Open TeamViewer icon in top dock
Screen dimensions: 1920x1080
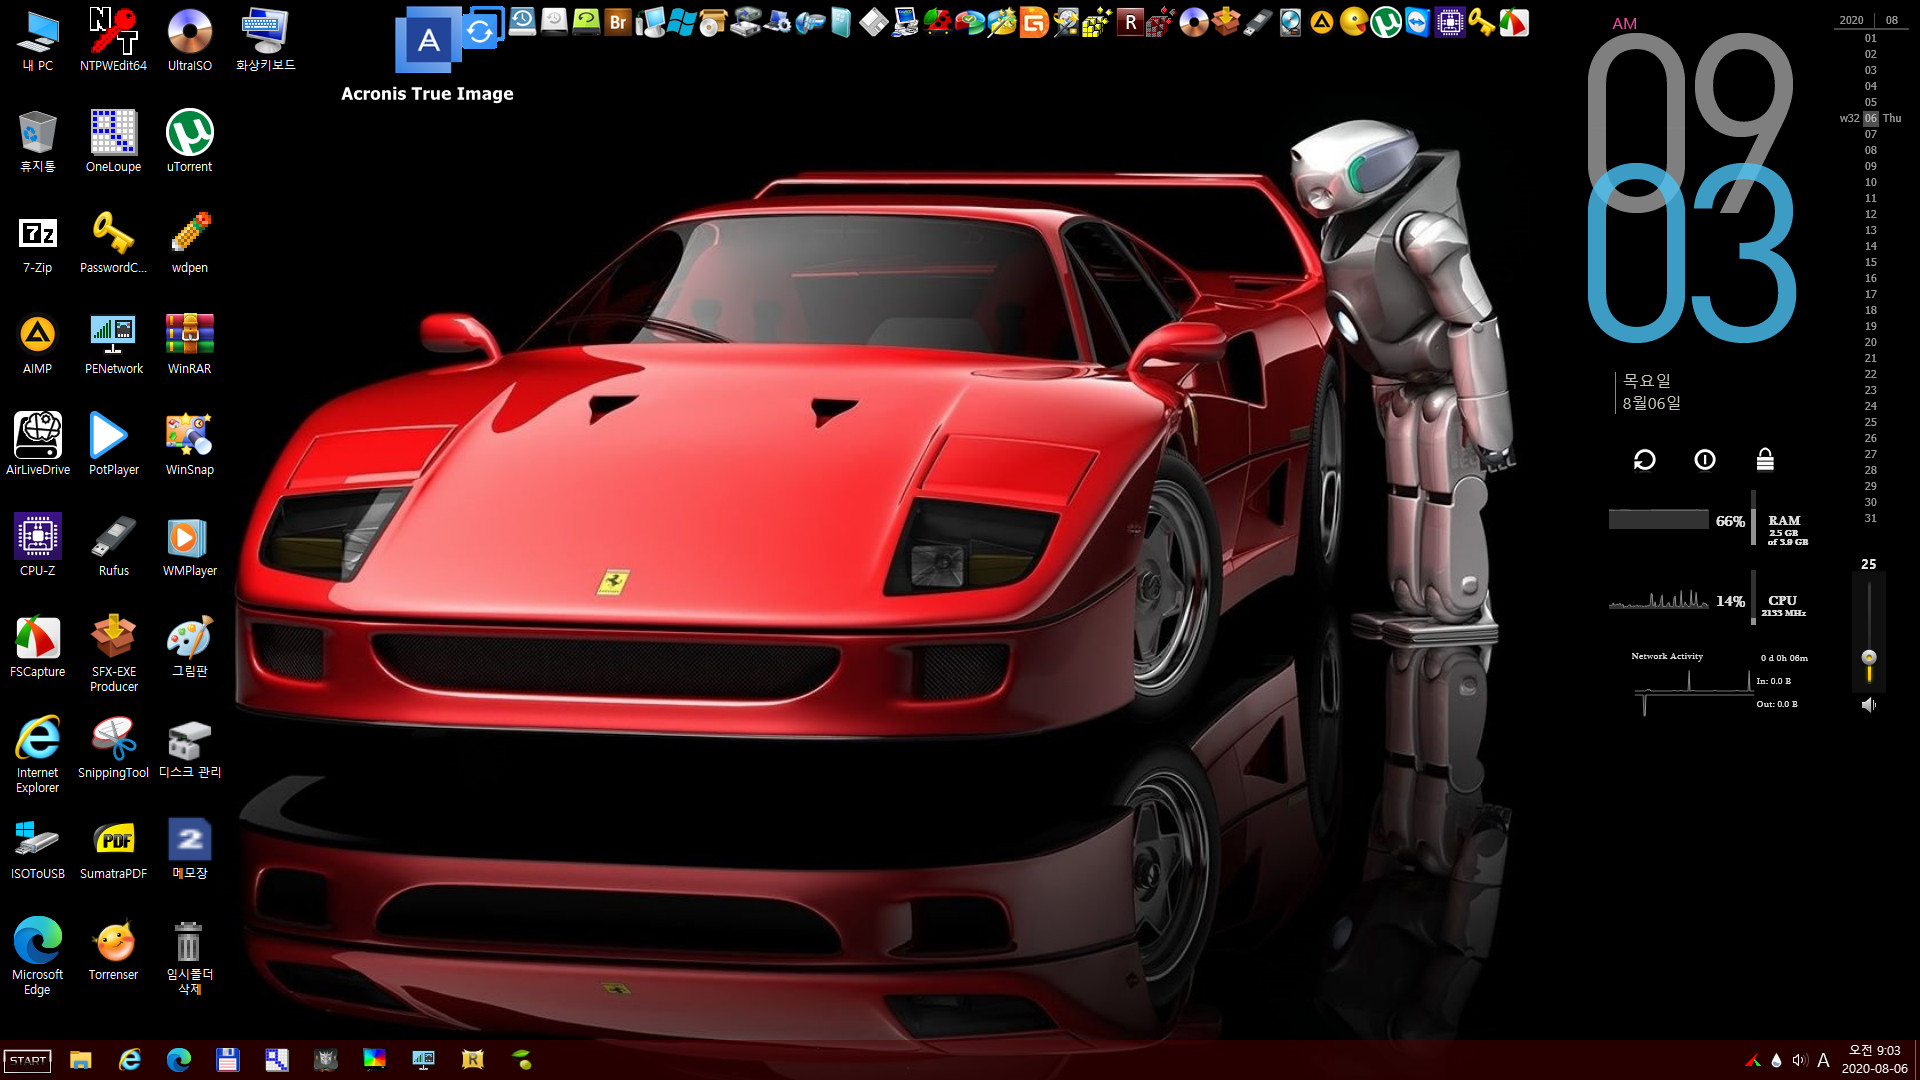click(x=1417, y=22)
